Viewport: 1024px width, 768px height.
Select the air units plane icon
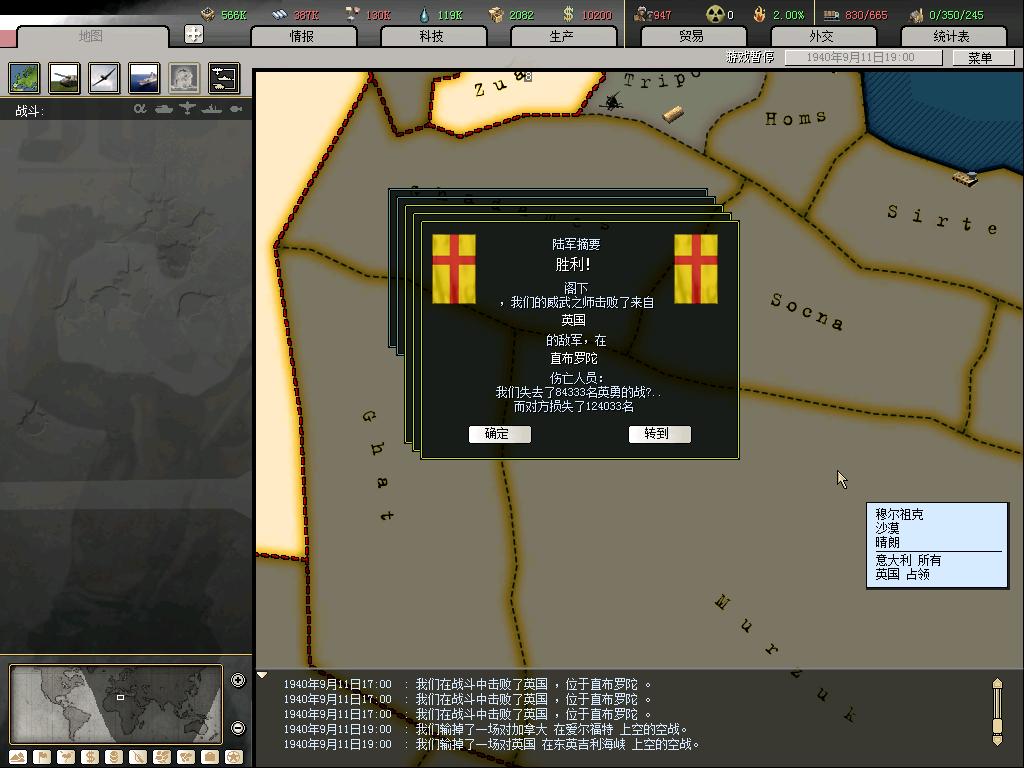click(104, 78)
